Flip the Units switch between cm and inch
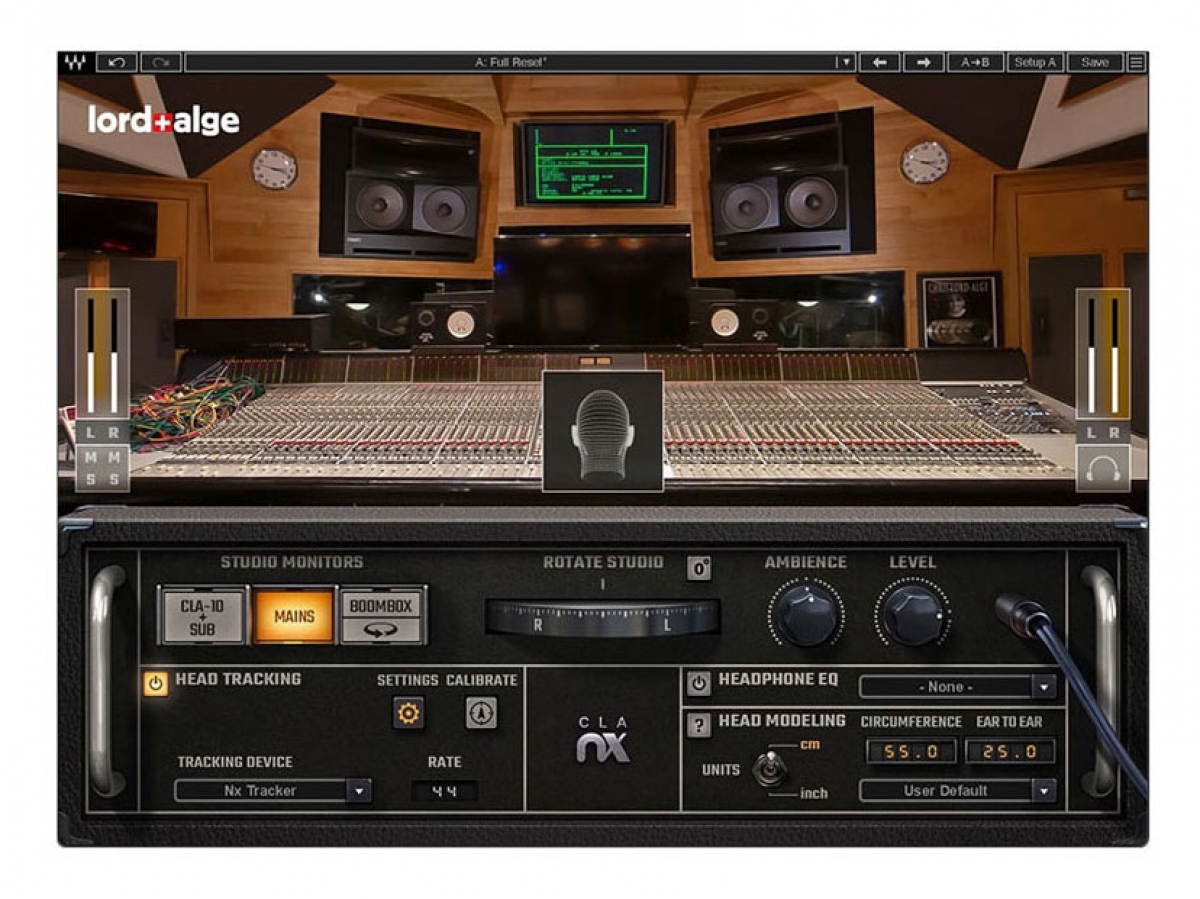This screenshot has width=1200, height=899. point(769,769)
